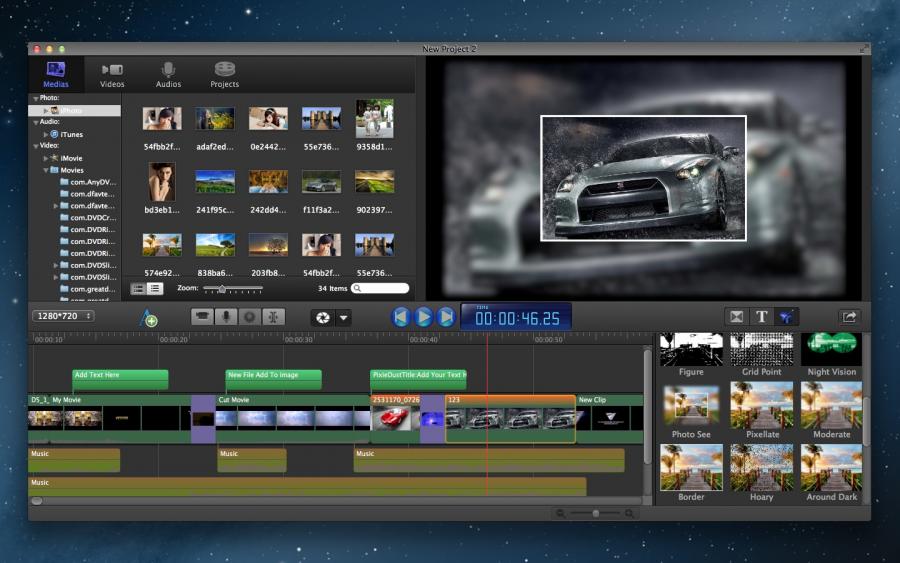Open the text titles T icon

click(761, 317)
